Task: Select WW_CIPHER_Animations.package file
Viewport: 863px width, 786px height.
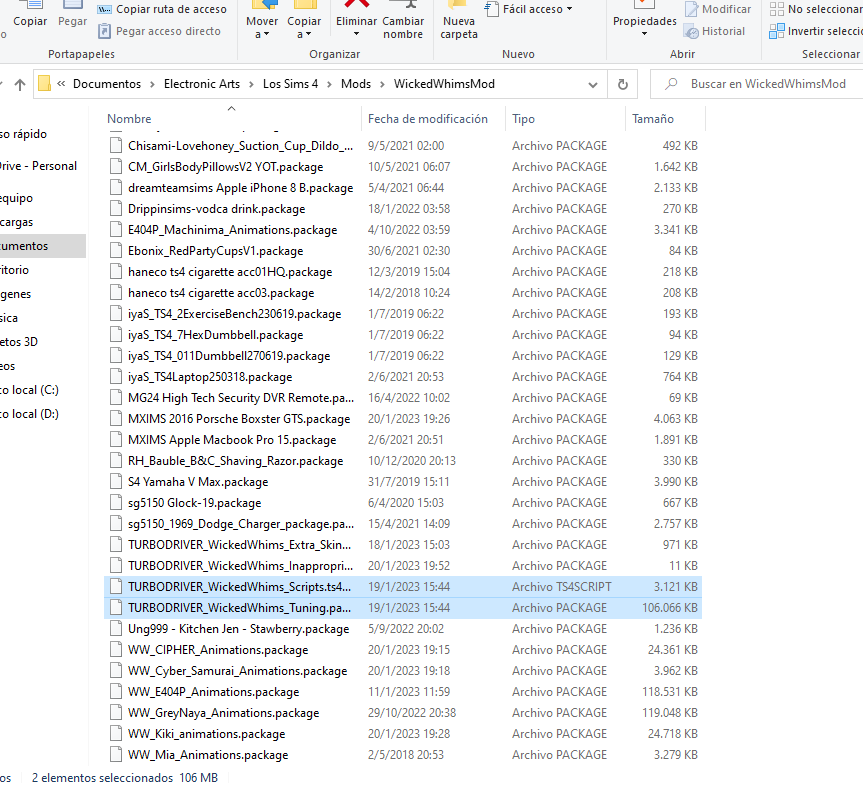Action: (402, 649)
